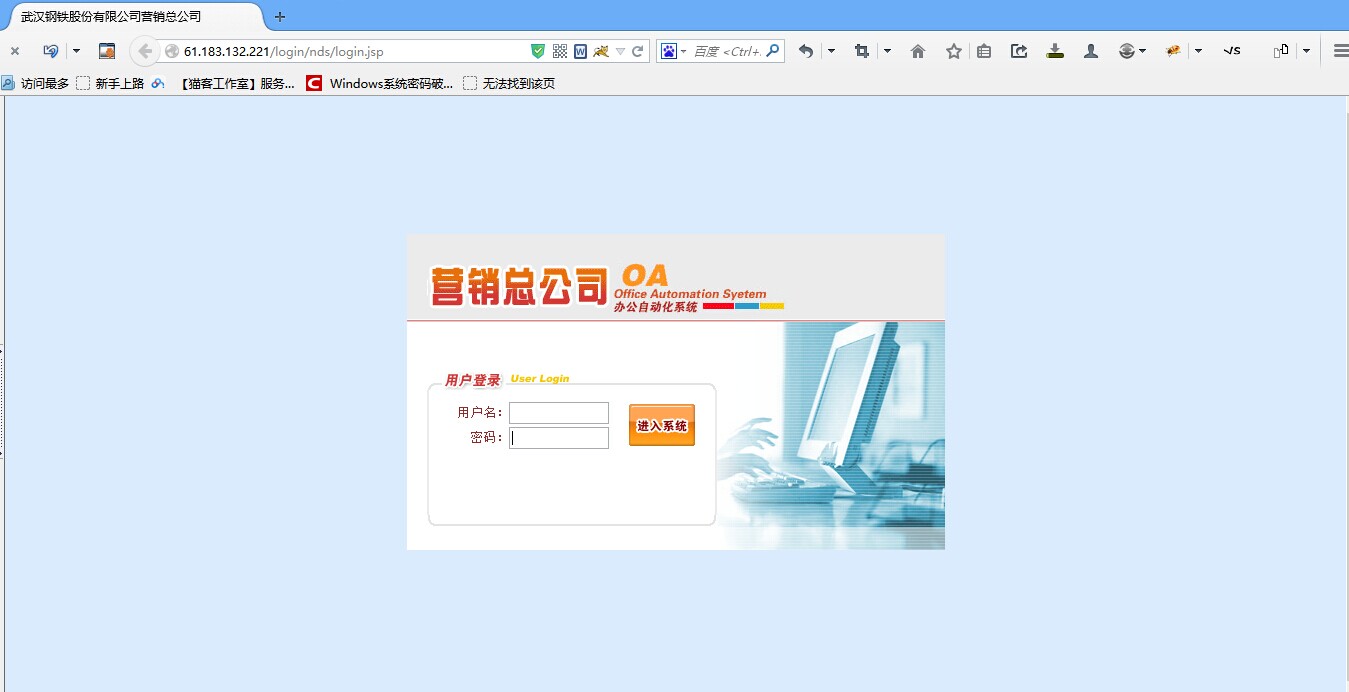Viewport: 1349px width, 692px height.
Task: Click the JS script toggle icon
Action: (x=1232, y=51)
